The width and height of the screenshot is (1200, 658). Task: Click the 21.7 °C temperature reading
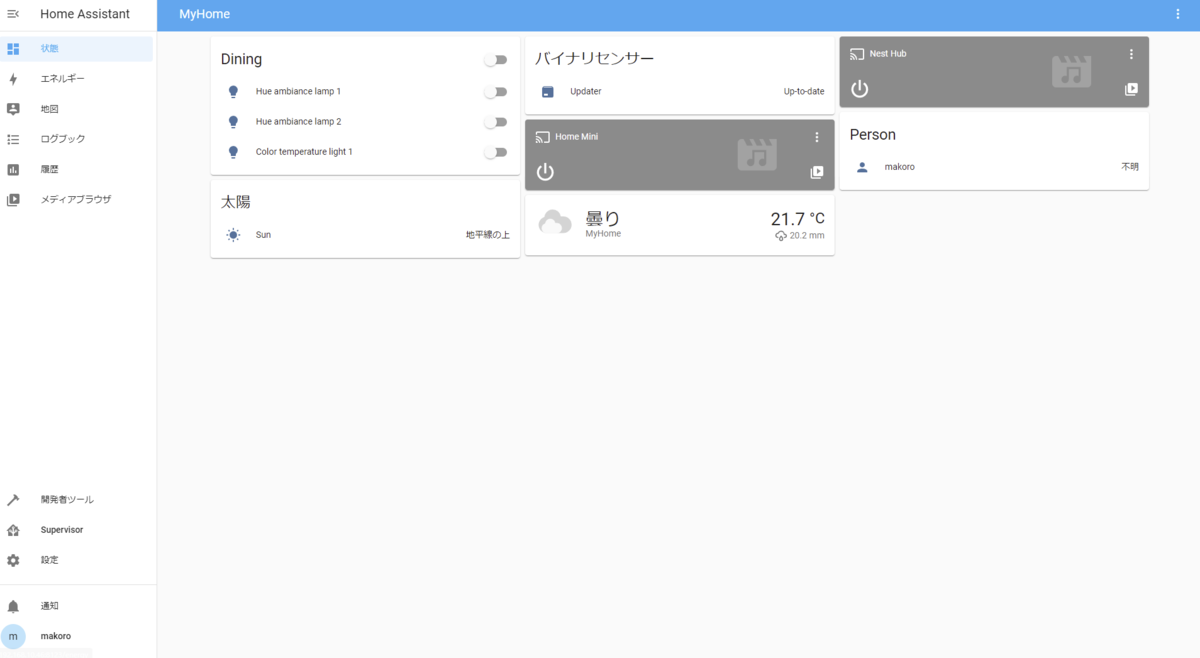pyautogui.click(x=798, y=219)
